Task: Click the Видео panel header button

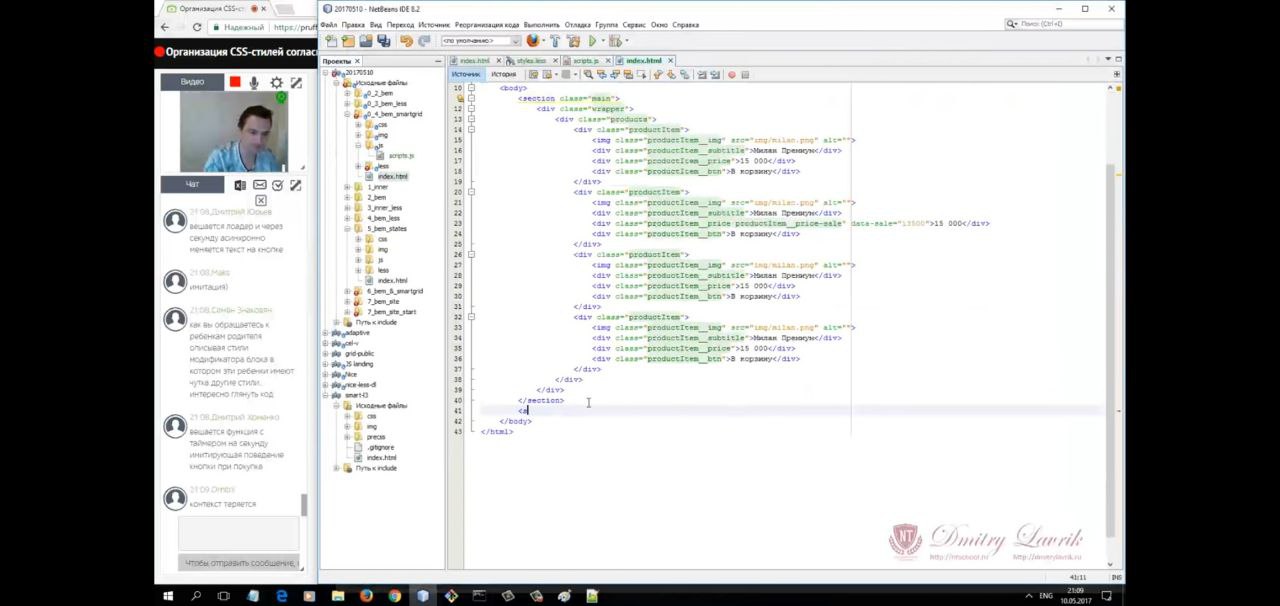Action: pyautogui.click(x=192, y=82)
